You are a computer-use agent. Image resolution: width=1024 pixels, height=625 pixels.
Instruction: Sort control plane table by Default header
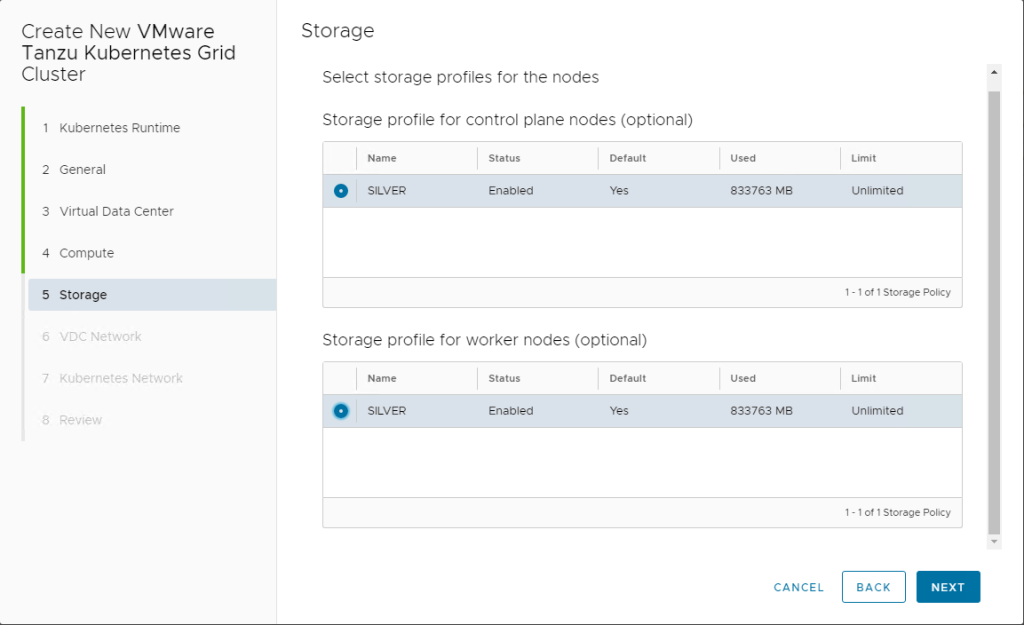pos(628,158)
